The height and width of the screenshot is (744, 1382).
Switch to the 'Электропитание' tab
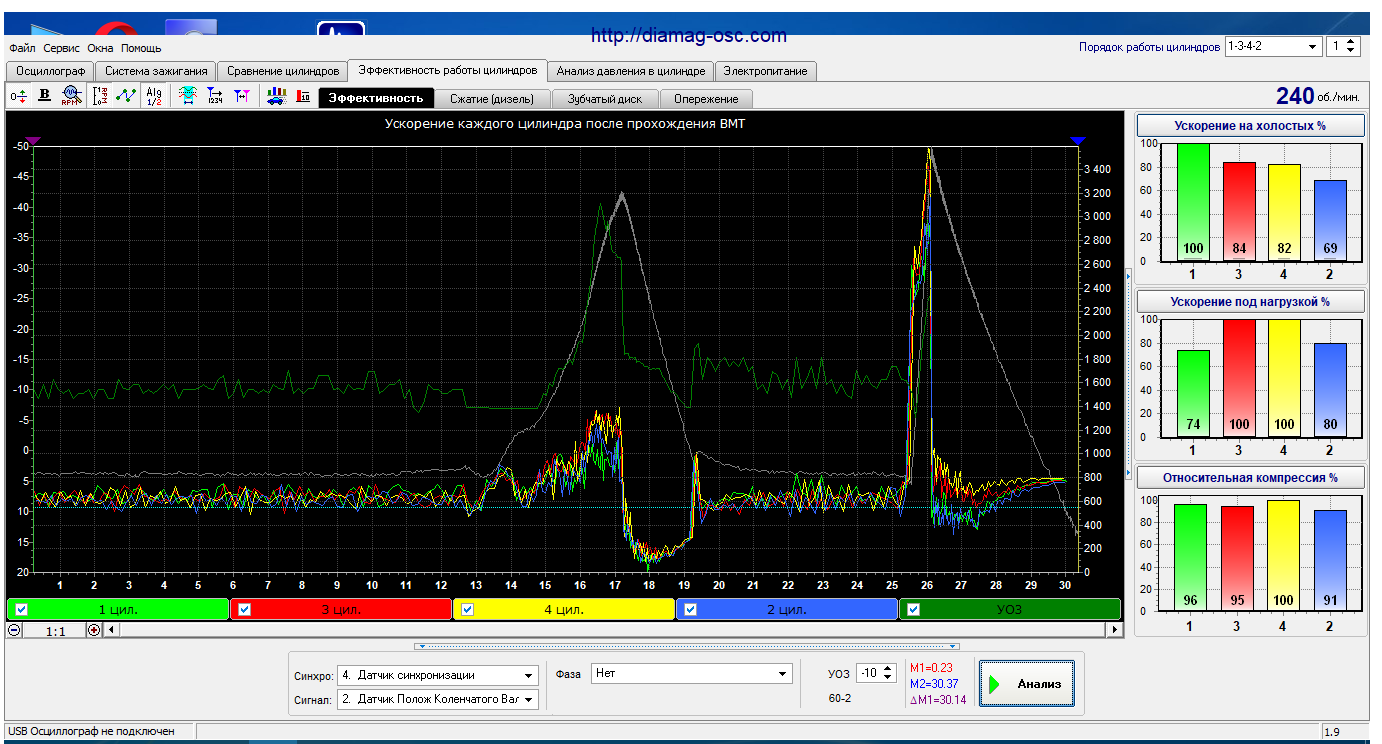point(766,71)
